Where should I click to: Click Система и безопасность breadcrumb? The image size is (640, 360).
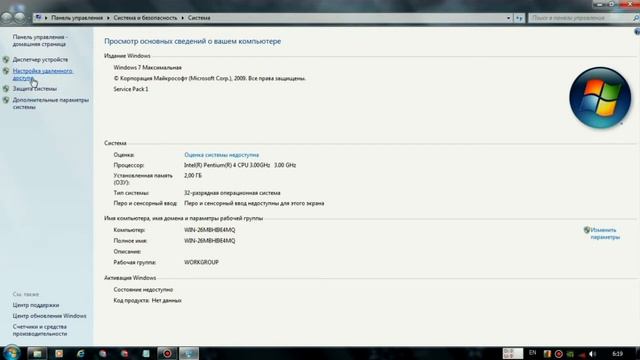[x=145, y=18]
